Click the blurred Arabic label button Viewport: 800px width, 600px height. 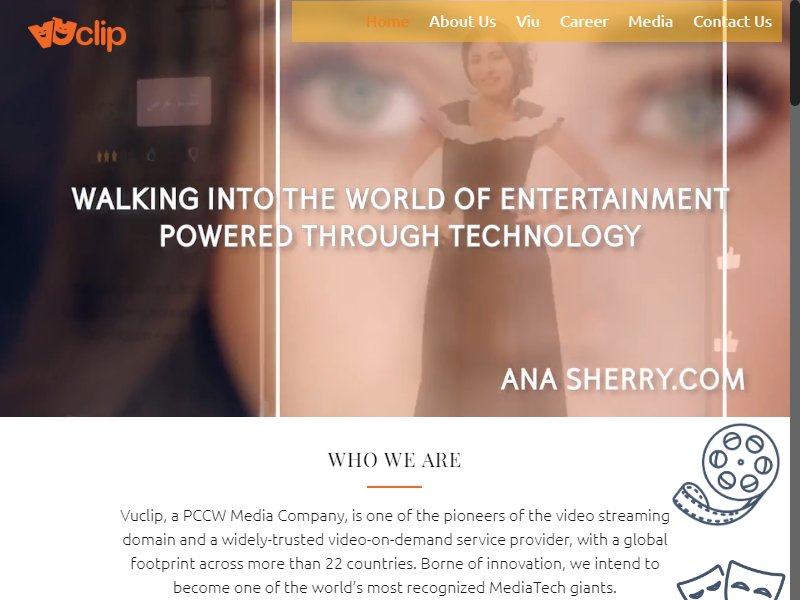pos(174,102)
